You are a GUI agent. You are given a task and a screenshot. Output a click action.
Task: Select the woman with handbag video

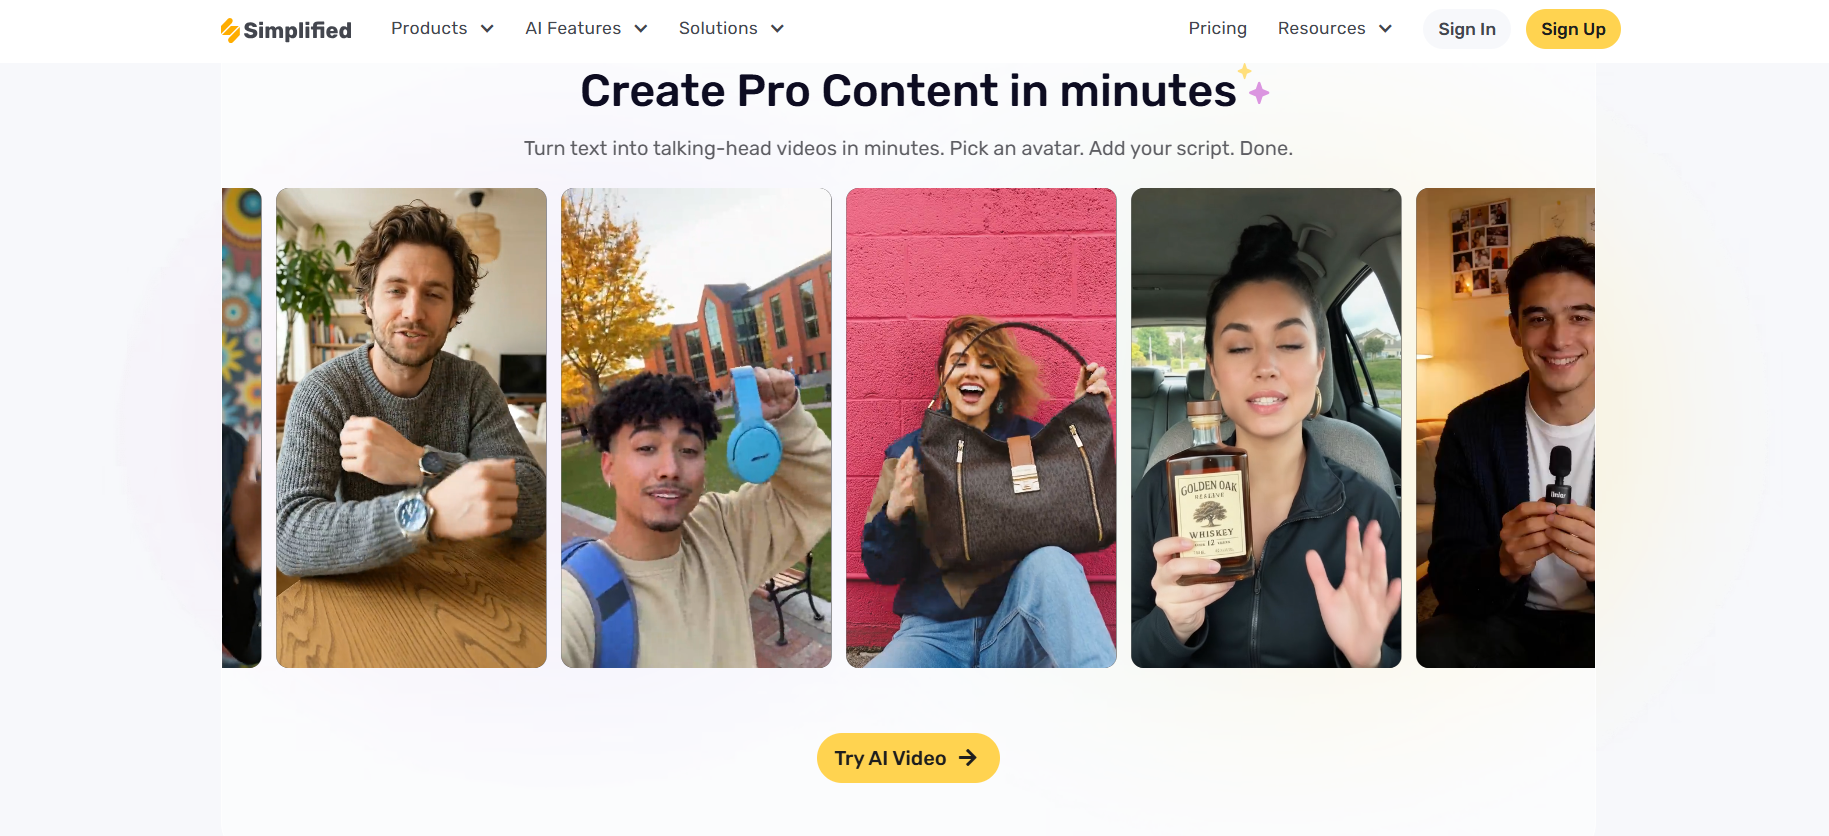(981, 428)
